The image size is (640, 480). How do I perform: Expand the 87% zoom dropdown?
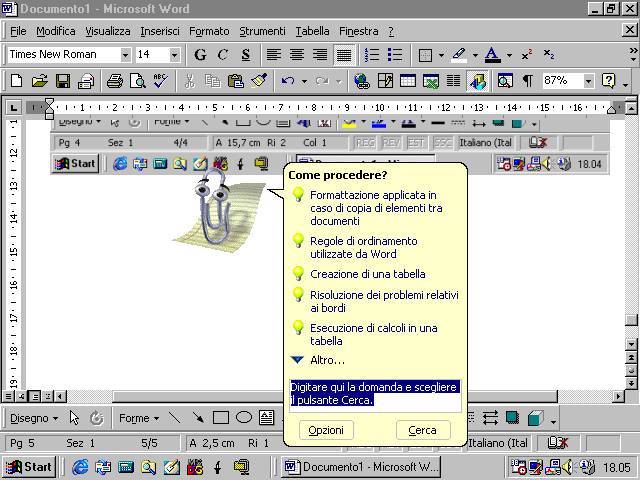pos(588,81)
